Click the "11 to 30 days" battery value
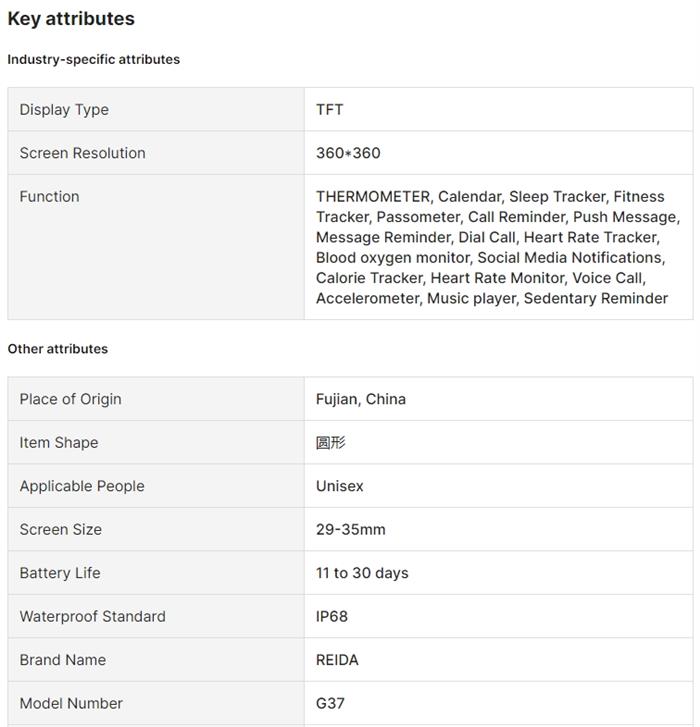Screen dimensions: 700x727 (x=362, y=573)
